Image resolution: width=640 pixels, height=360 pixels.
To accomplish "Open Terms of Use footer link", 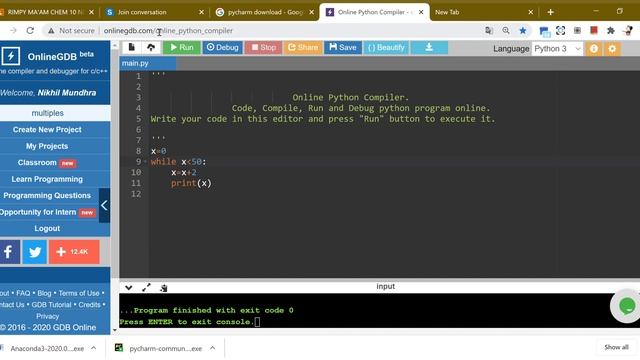I will (x=79, y=293).
